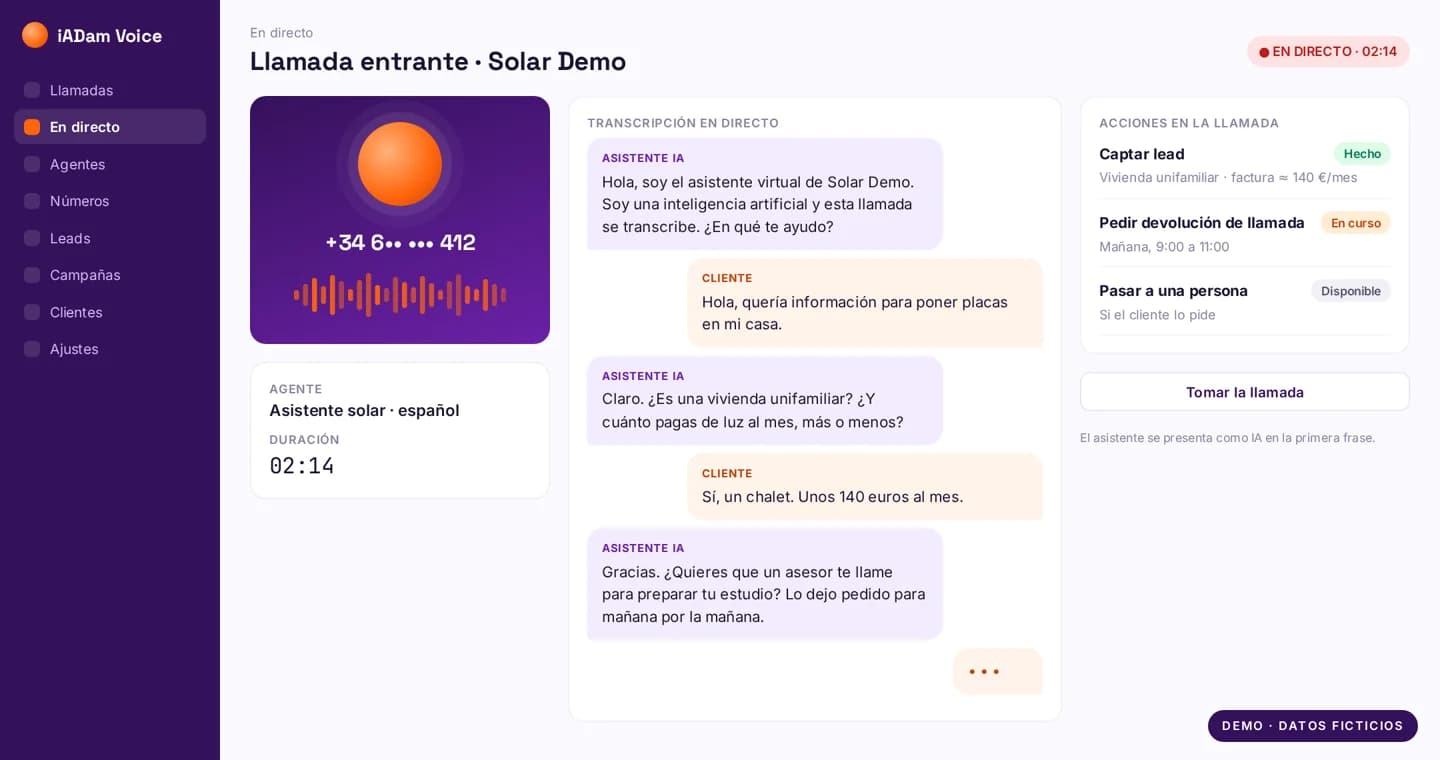
Task: Click the red live dot indicator
Action: [x=1264, y=52]
